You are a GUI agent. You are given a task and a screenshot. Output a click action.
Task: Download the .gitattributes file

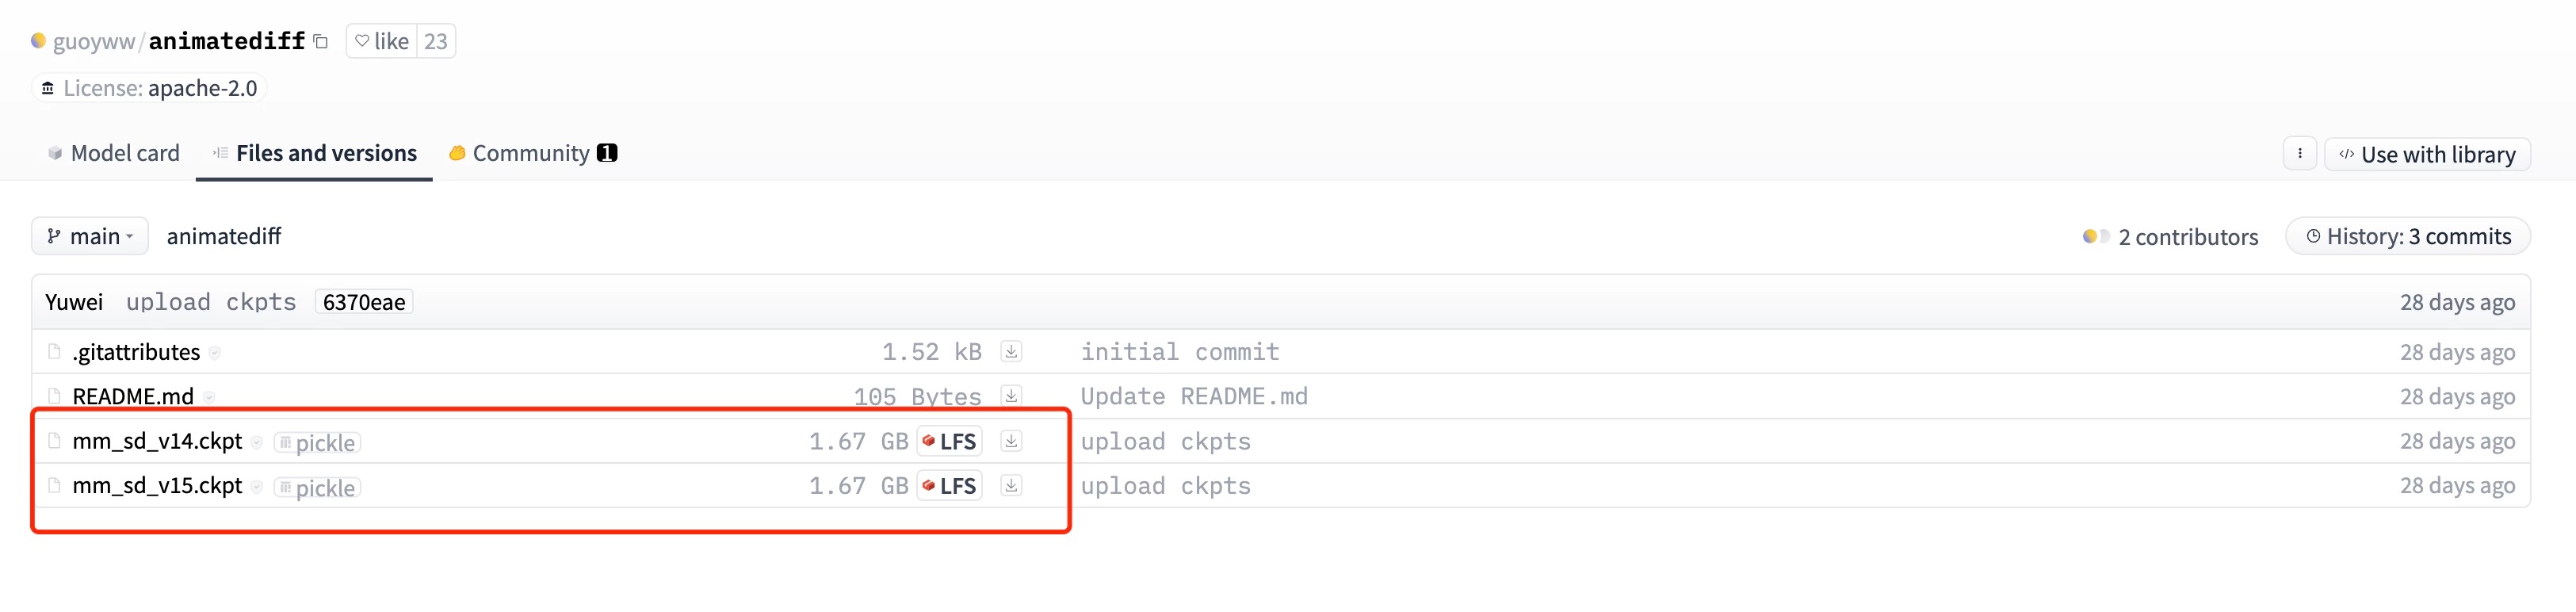1011,352
